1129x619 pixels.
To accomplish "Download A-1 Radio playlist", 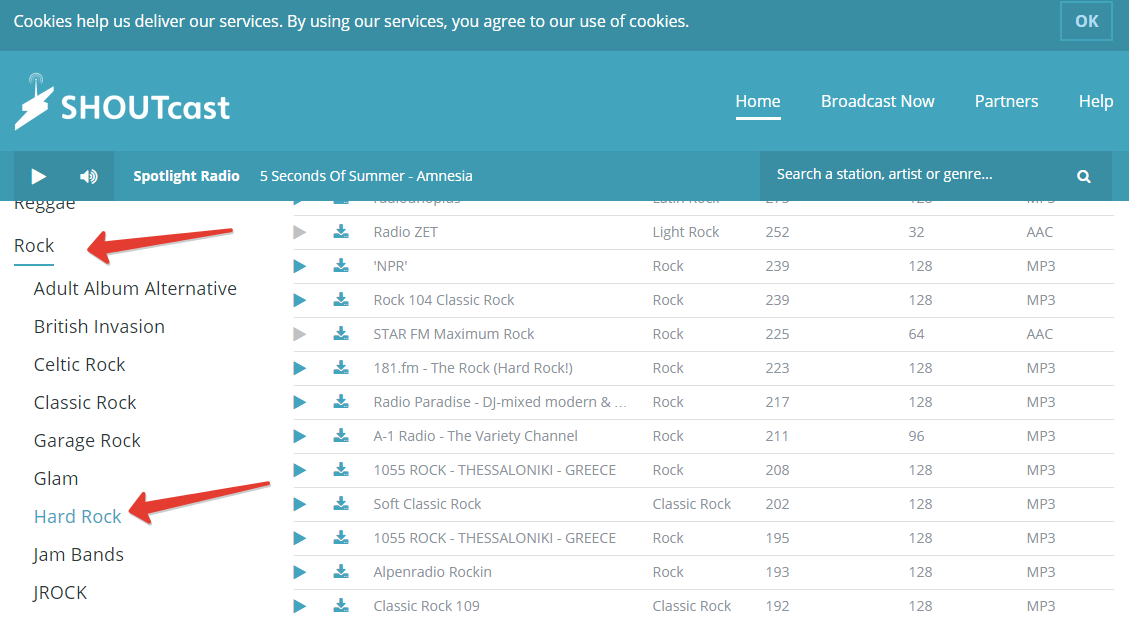I will pyautogui.click(x=341, y=435).
